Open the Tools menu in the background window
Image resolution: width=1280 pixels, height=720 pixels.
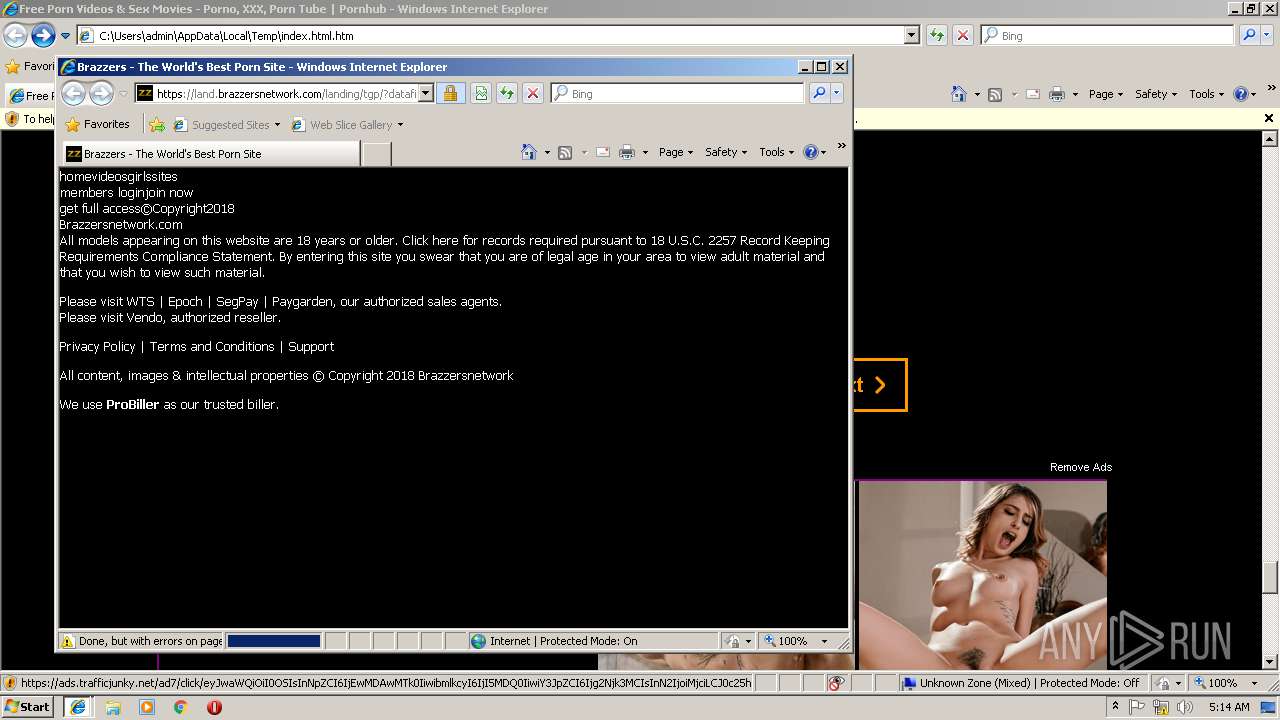(x=1206, y=94)
